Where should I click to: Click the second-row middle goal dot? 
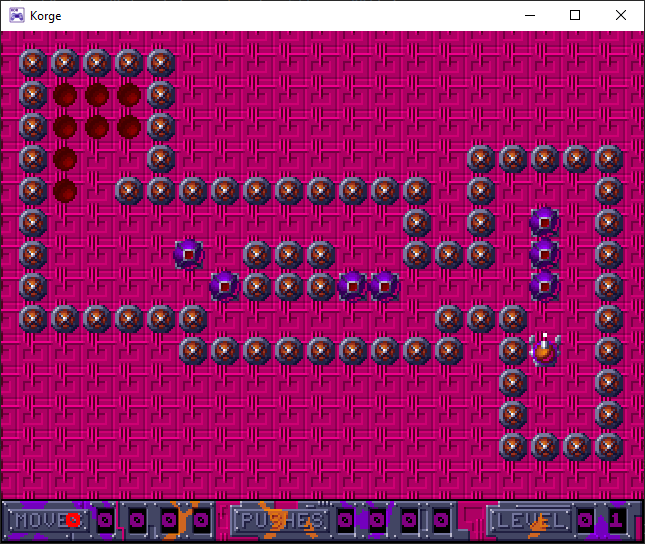coord(97,127)
